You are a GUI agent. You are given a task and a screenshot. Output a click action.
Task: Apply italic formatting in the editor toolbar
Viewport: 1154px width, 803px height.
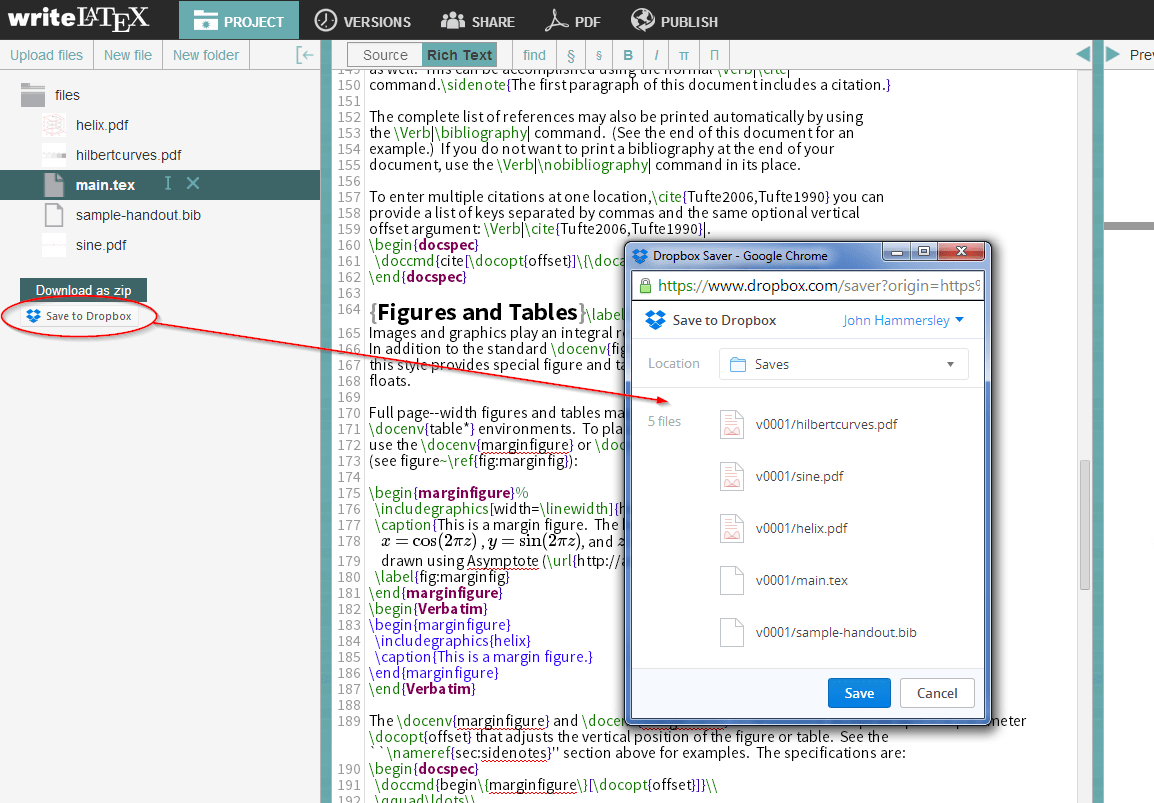tap(656, 55)
